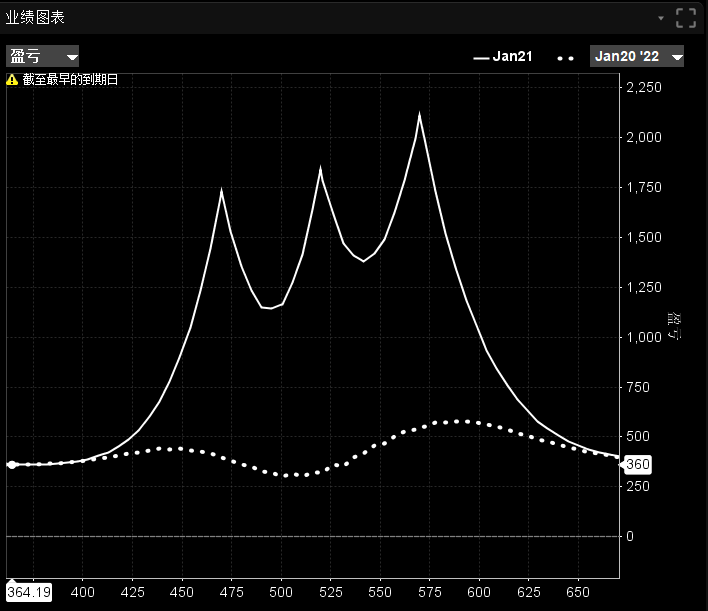708x611 pixels.
Task: Click the 575 x-axis label
Action: click(x=429, y=592)
